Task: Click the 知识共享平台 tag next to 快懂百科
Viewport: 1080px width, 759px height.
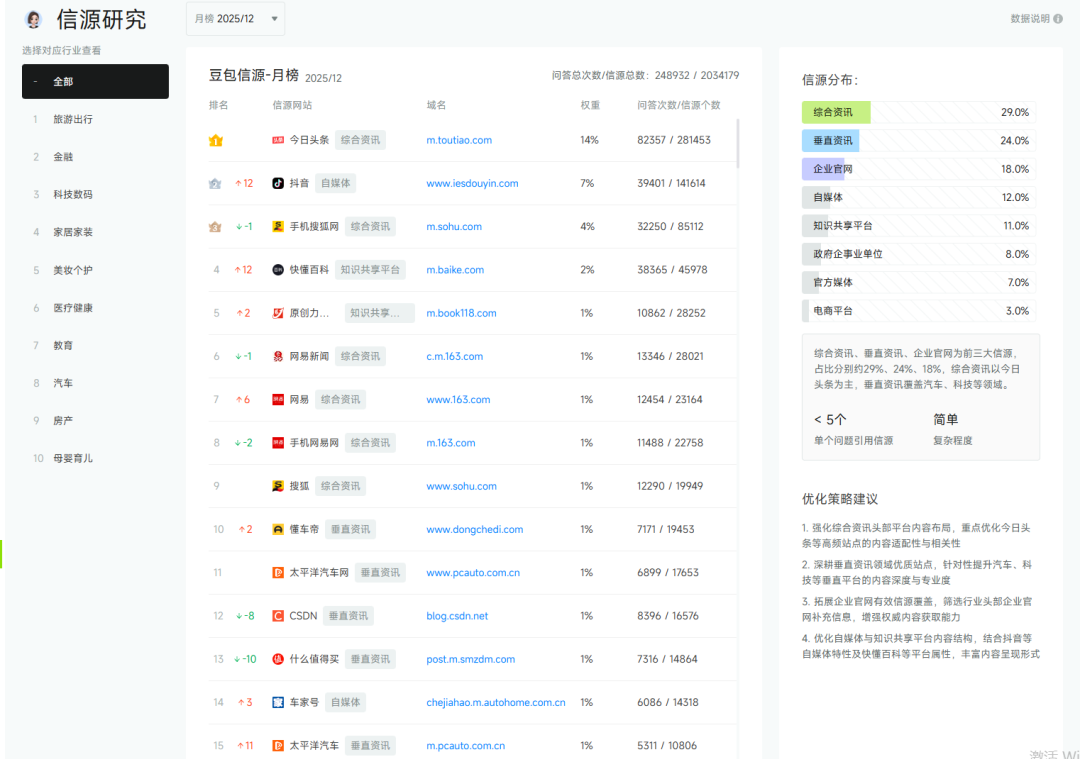Action: [x=370, y=270]
